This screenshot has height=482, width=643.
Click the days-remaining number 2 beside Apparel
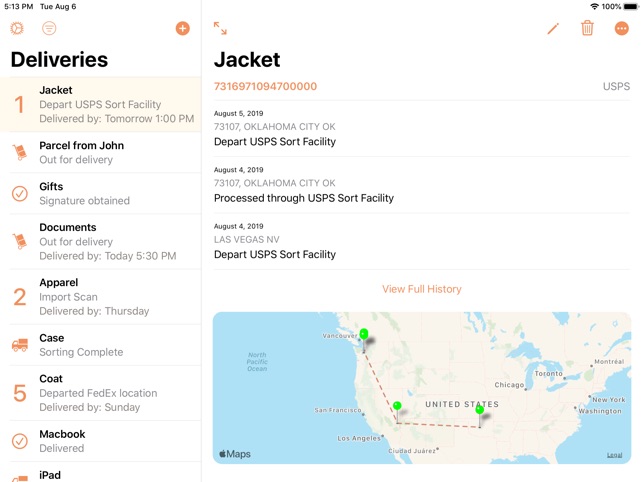point(20,297)
